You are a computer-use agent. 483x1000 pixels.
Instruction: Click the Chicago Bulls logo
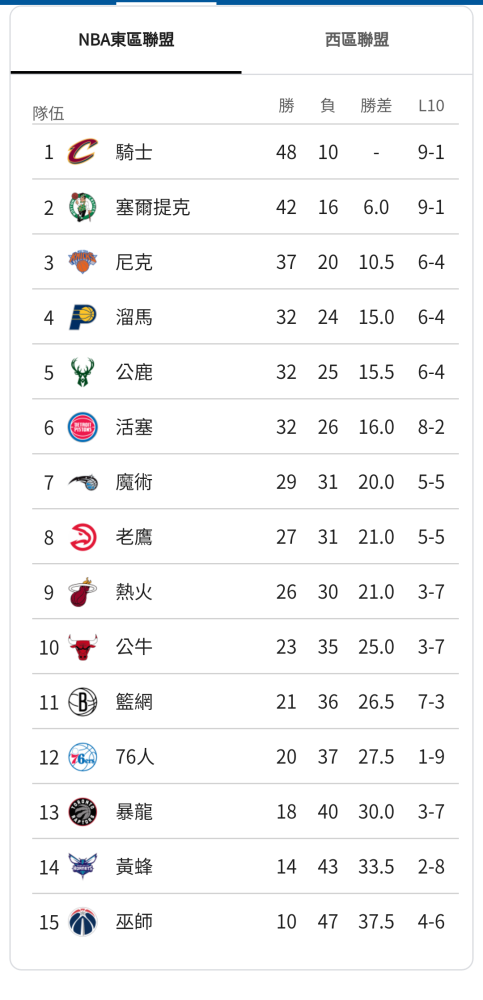pyautogui.click(x=83, y=647)
